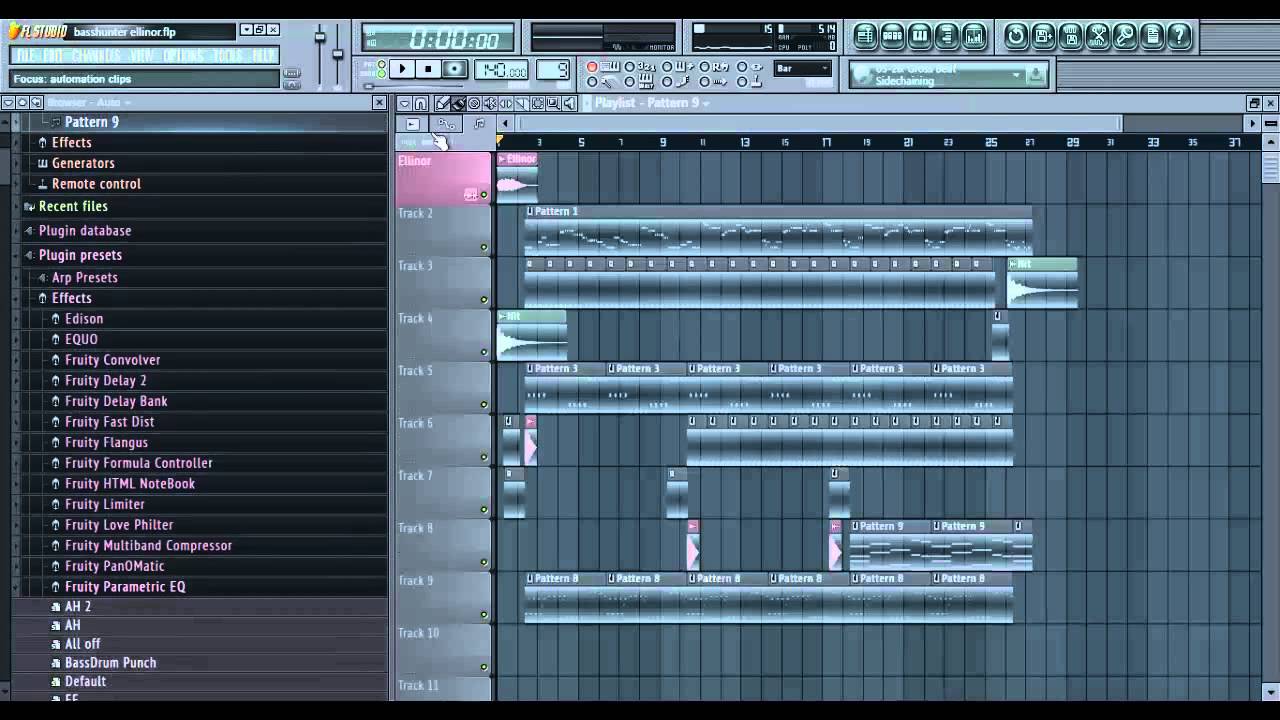1280x720 pixels.
Task: Select the Mute tool in Playlist
Action: [x=490, y=103]
